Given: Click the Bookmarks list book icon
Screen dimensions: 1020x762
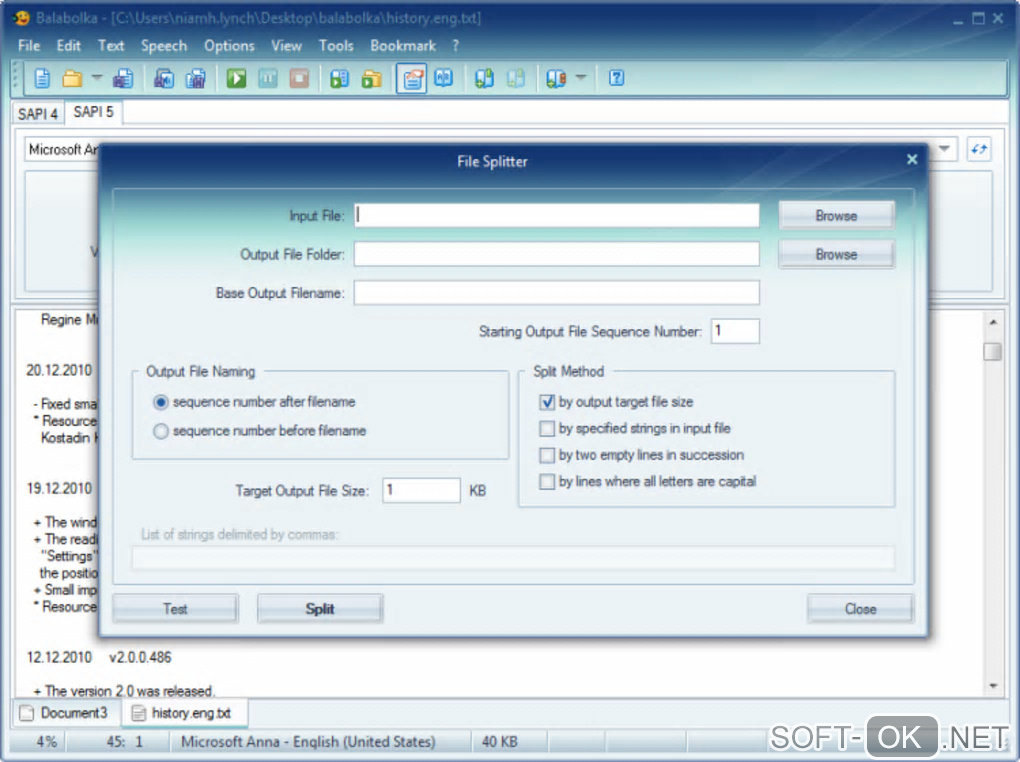Looking at the screenshot, I should [x=556, y=79].
